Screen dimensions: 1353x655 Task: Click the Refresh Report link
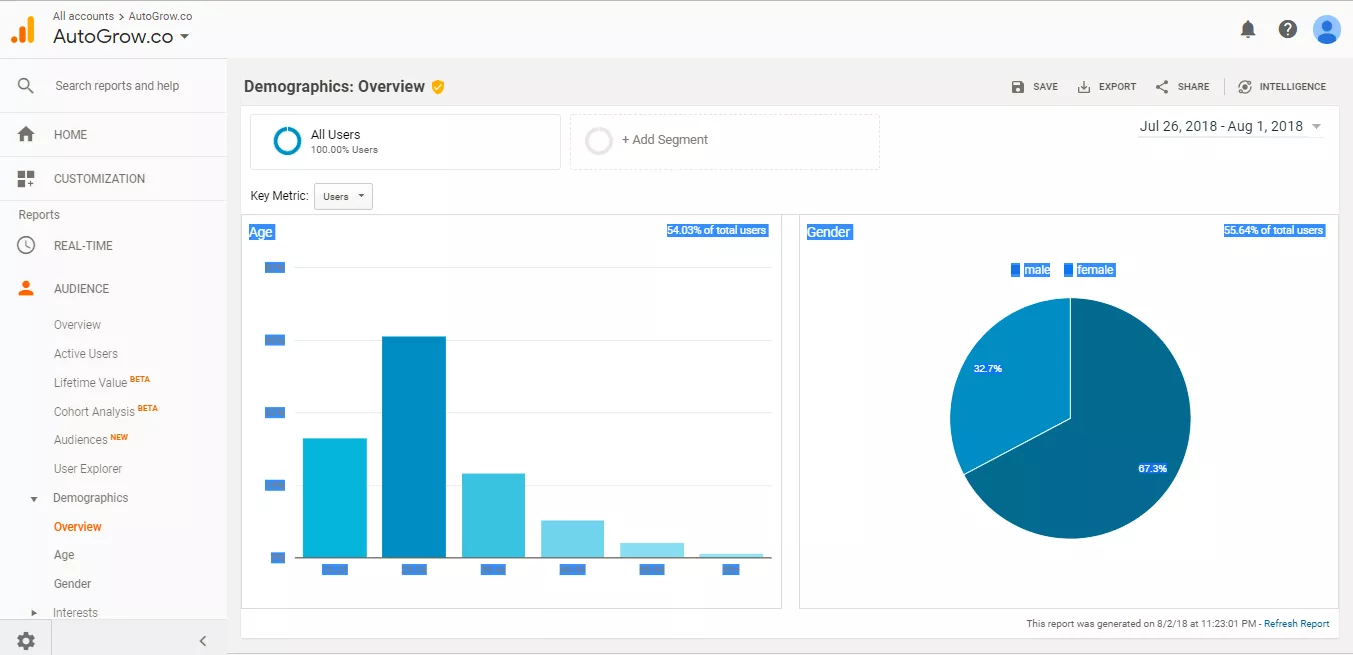point(1296,624)
